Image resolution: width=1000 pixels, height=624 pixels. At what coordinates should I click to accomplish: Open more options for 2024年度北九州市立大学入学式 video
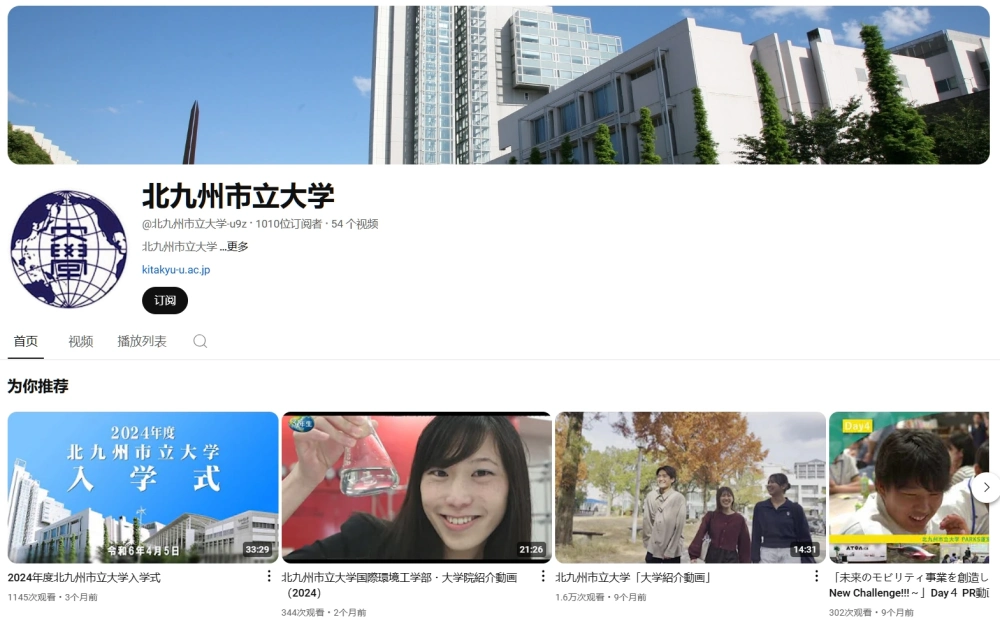click(x=268, y=576)
